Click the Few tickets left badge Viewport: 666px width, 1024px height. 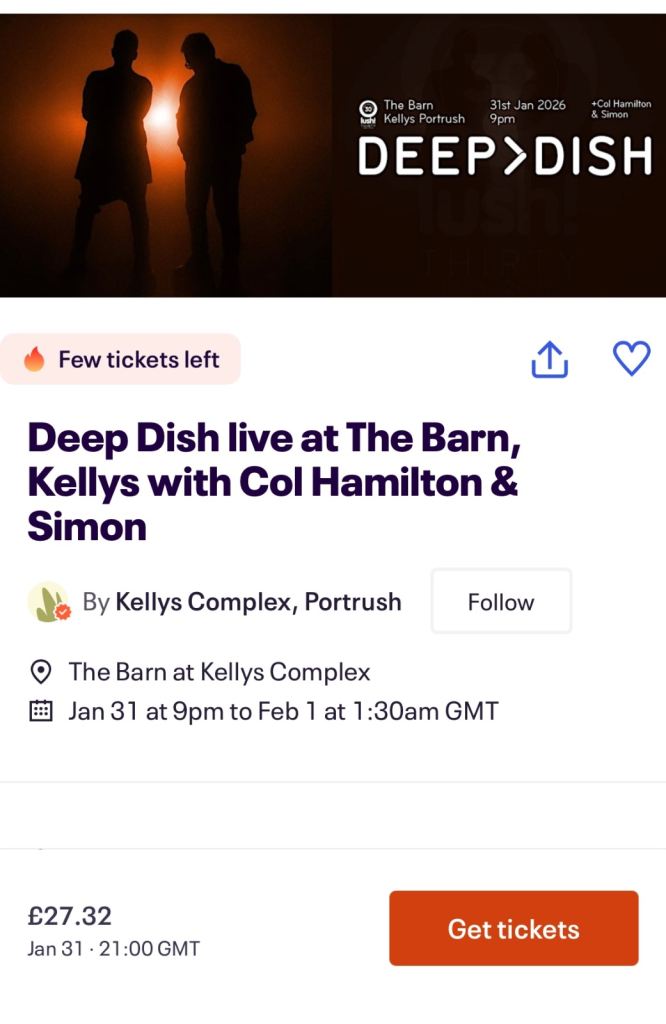121,360
